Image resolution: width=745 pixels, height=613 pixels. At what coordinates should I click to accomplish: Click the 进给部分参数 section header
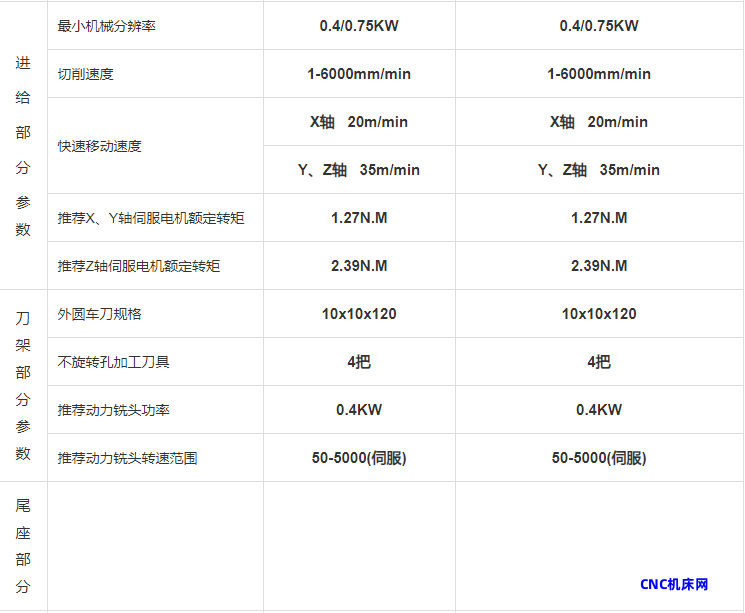pos(23,146)
